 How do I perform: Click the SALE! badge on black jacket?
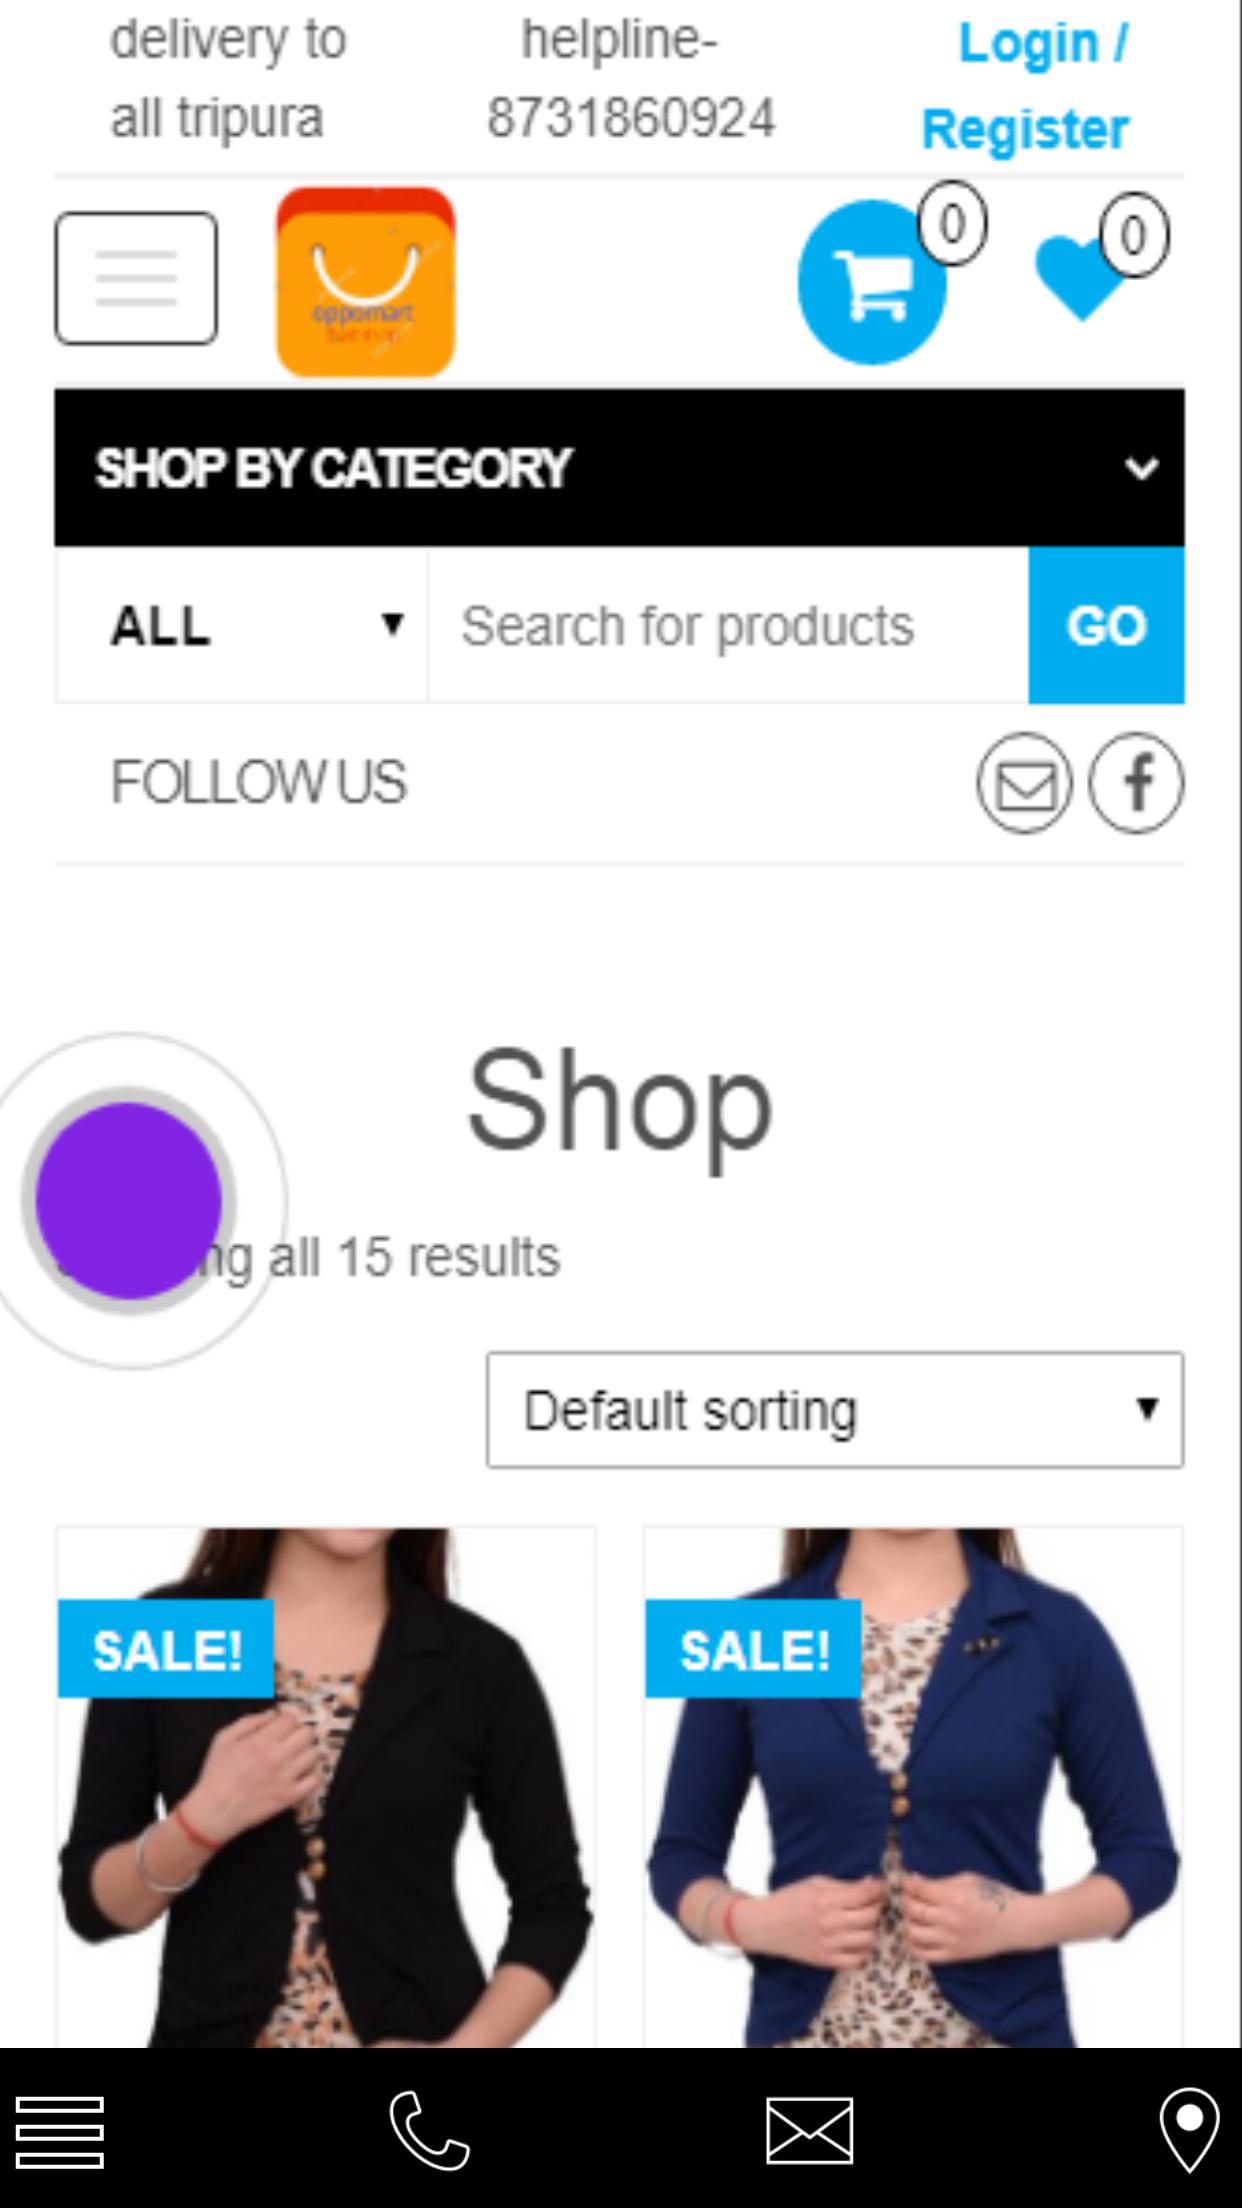(166, 1649)
